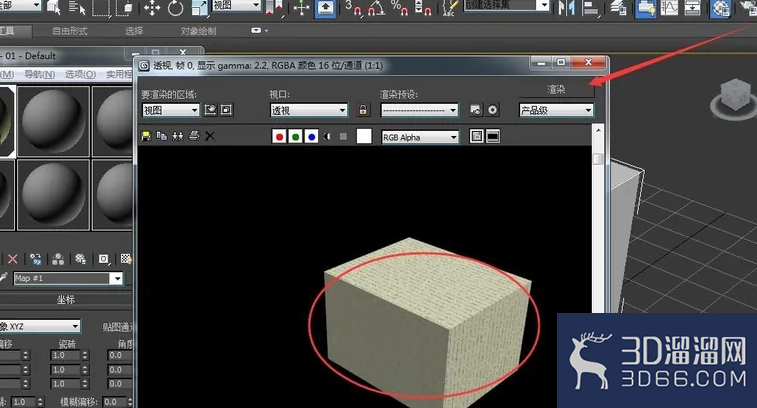Toggle the render window UI panel
Image resolution: width=757 pixels, height=408 pixels.
492,137
